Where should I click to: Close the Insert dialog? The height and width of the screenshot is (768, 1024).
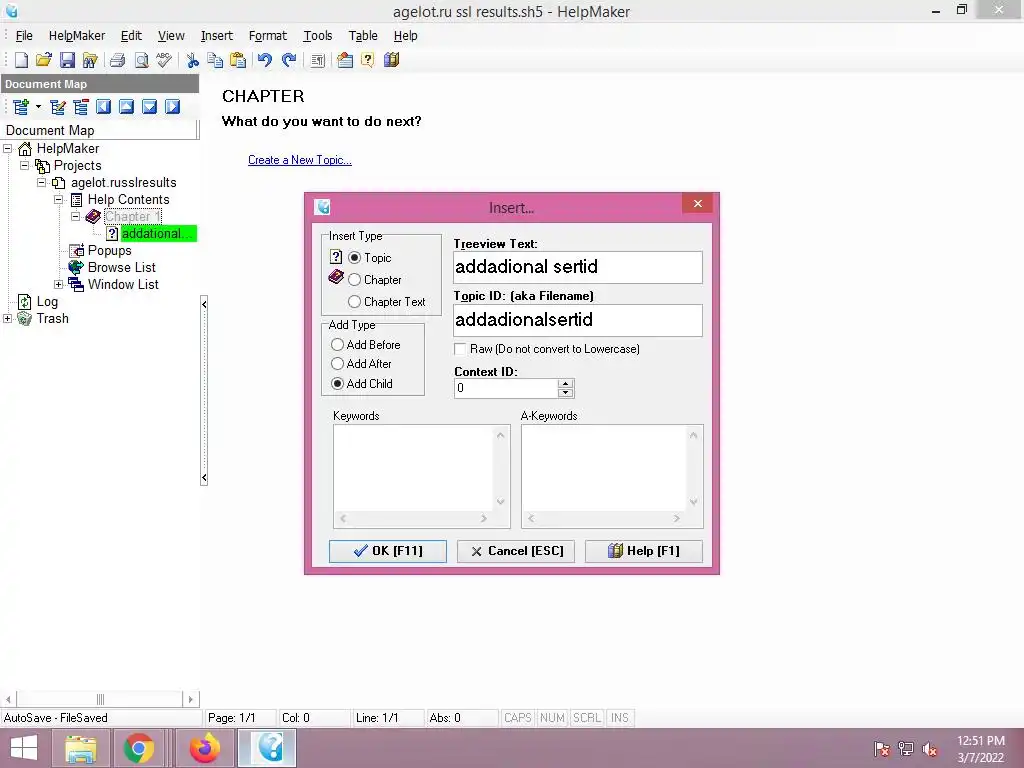697,204
